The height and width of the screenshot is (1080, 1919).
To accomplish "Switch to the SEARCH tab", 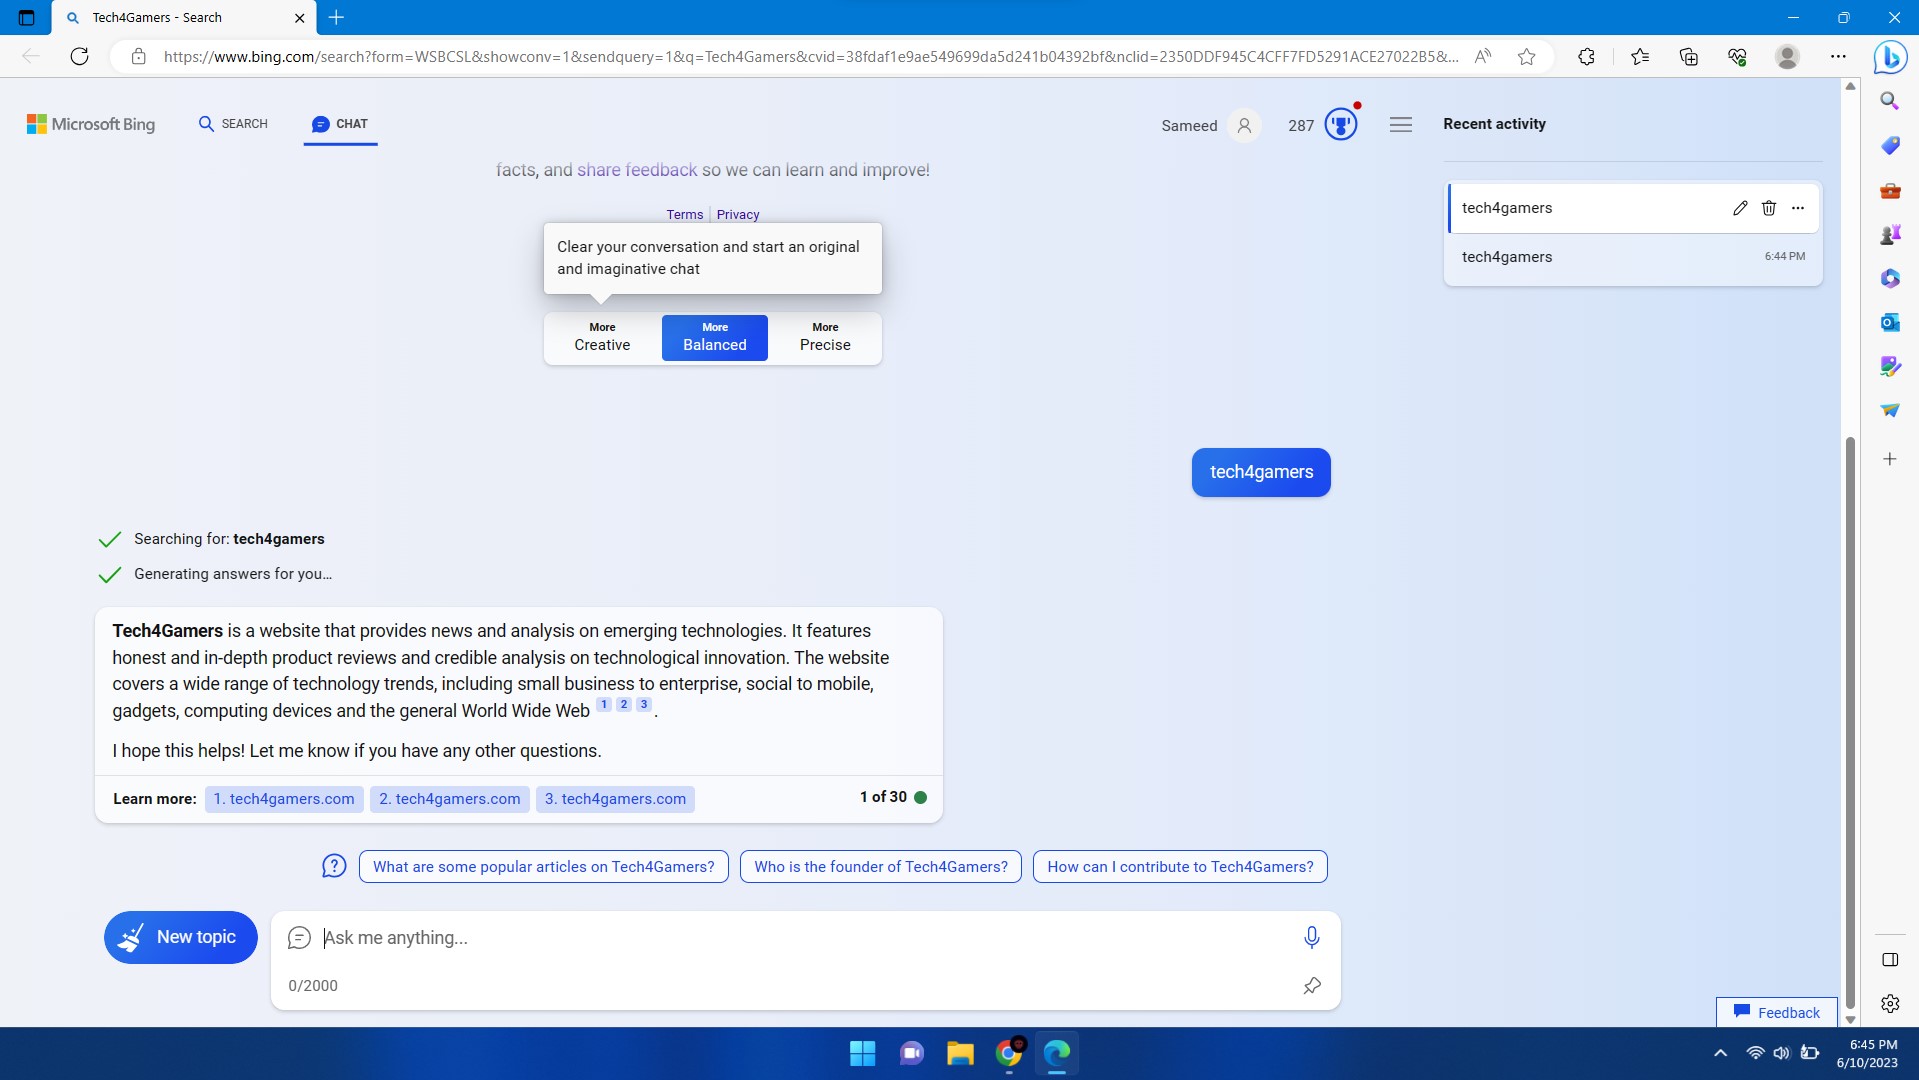I will click(233, 124).
